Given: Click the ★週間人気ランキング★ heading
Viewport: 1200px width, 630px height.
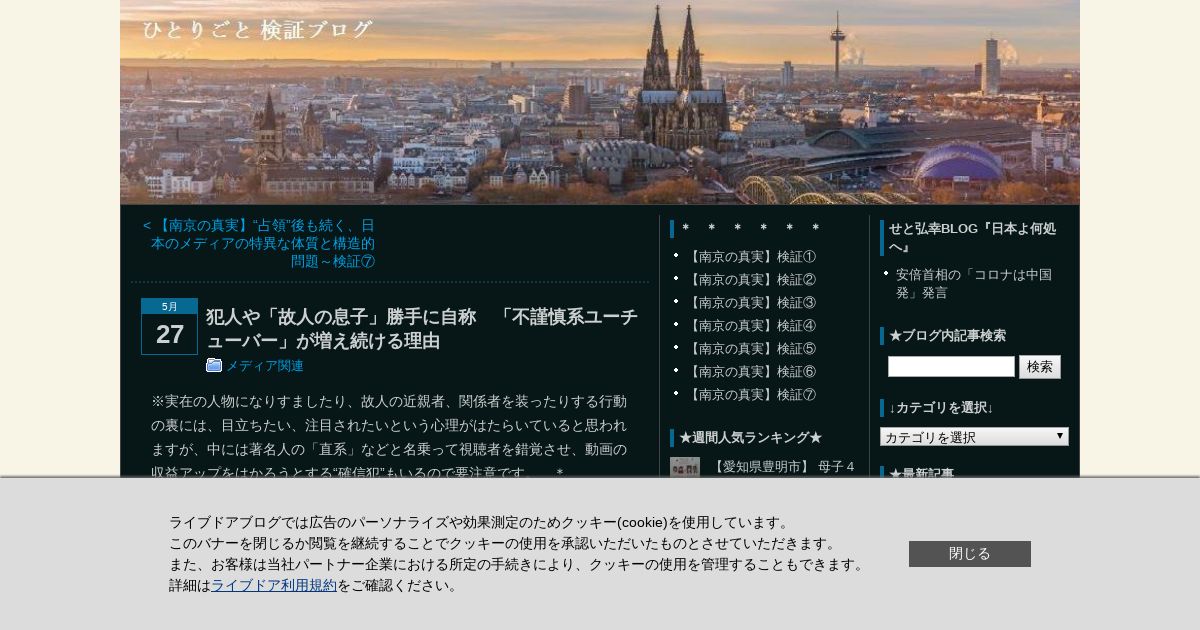Looking at the screenshot, I should pos(750,437).
